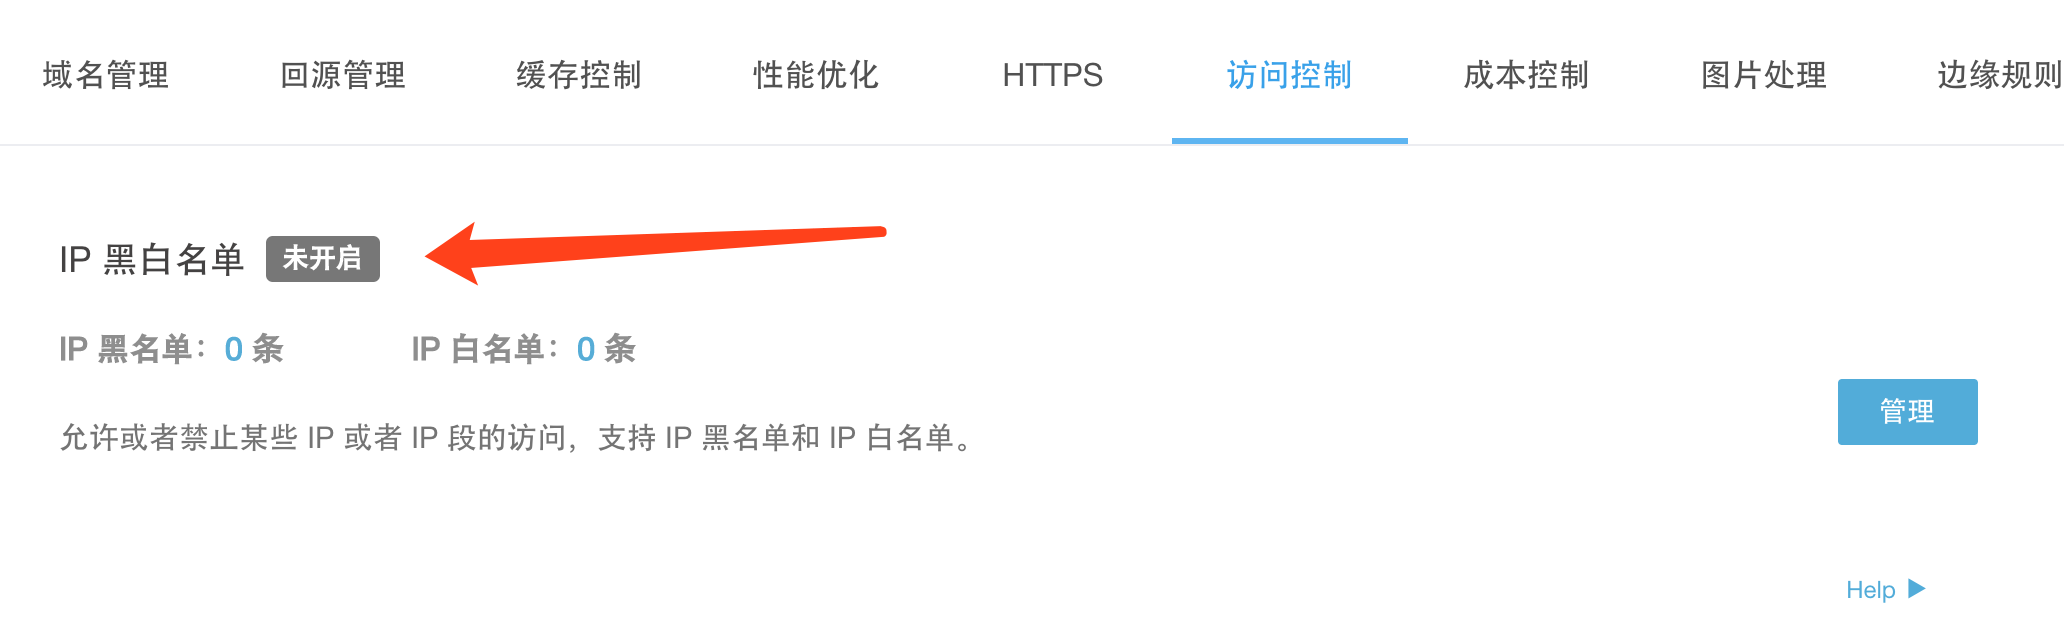Go to the 缓存控制 tab

(x=579, y=75)
